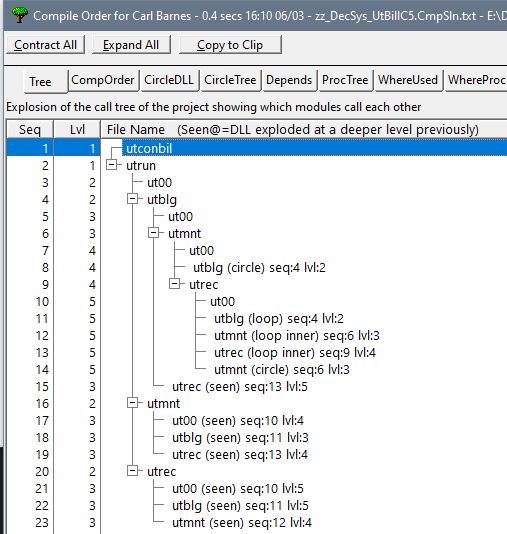Screen dimensions: 507x534
Task: Select 'utrec (loop inner) seq:9 lvl:4' row
Action: click(295, 353)
